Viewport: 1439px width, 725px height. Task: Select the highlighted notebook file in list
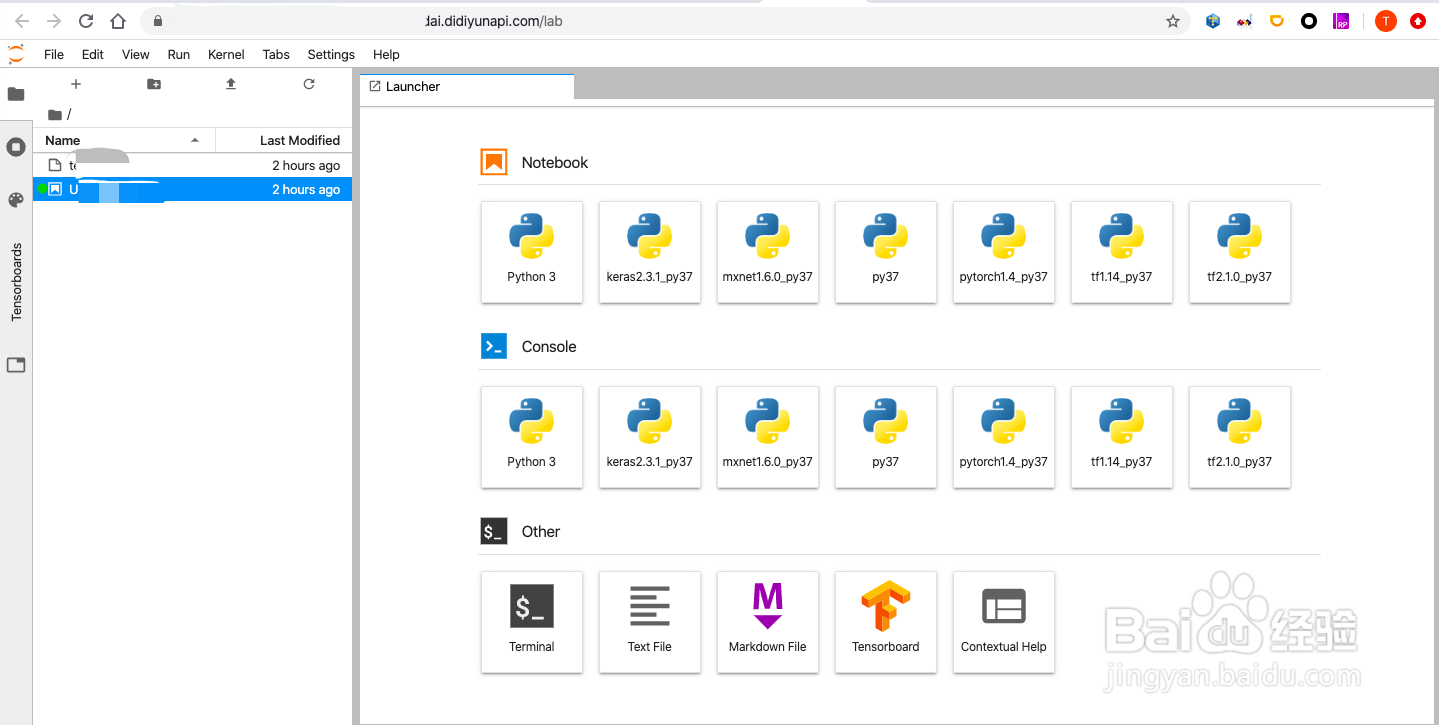(x=190, y=190)
